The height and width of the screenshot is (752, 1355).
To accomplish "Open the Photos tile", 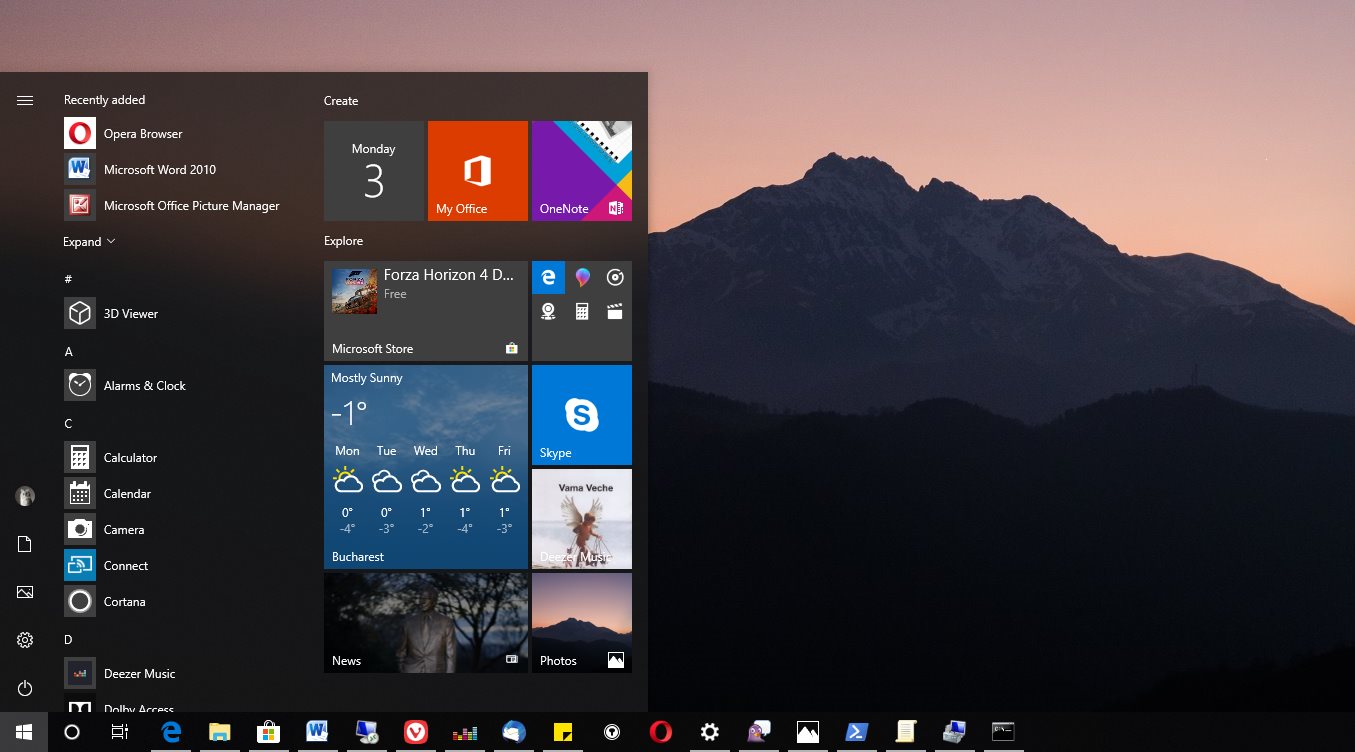I will (x=582, y=623).
